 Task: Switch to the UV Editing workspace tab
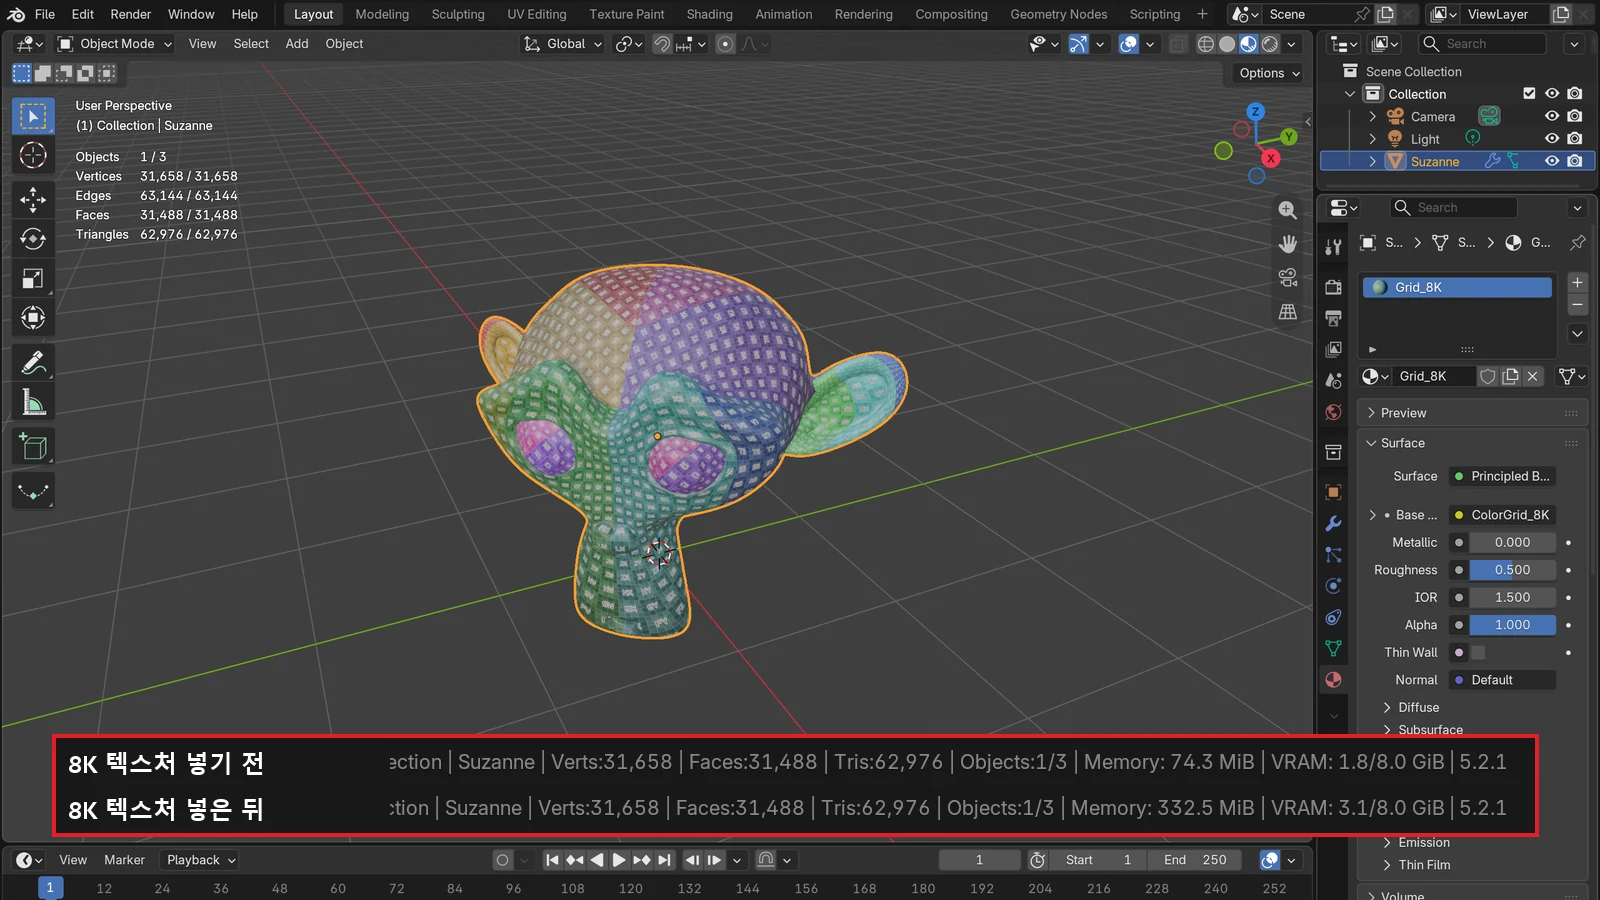point(536,14)
